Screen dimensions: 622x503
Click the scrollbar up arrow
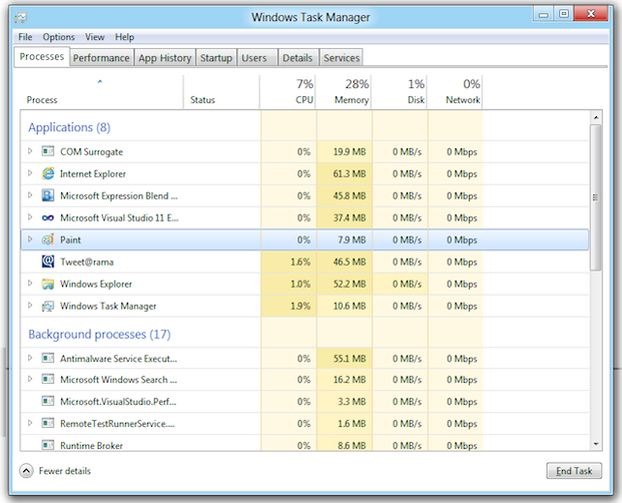coord(596,117)
